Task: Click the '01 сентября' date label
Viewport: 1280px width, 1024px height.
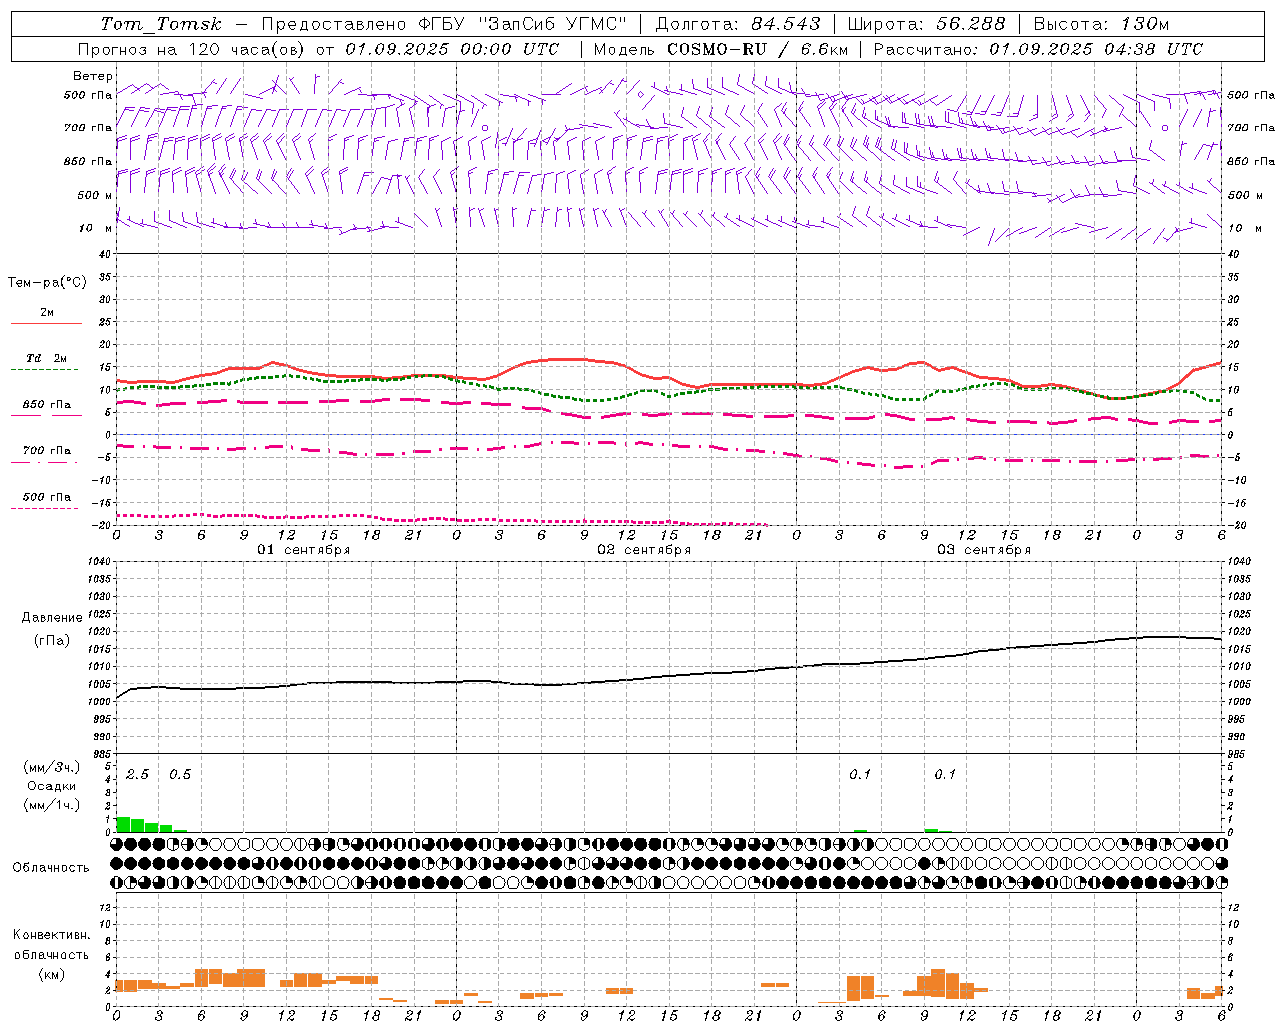Action: tap(304, 549)
